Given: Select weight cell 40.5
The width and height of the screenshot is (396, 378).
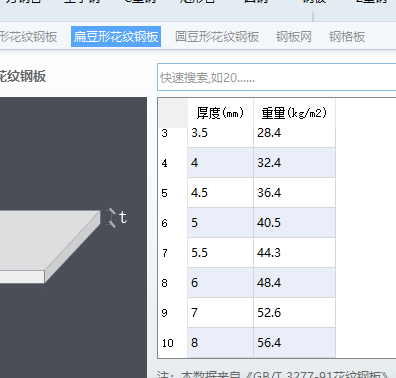Looking at the screenshot, I should 294,223.
